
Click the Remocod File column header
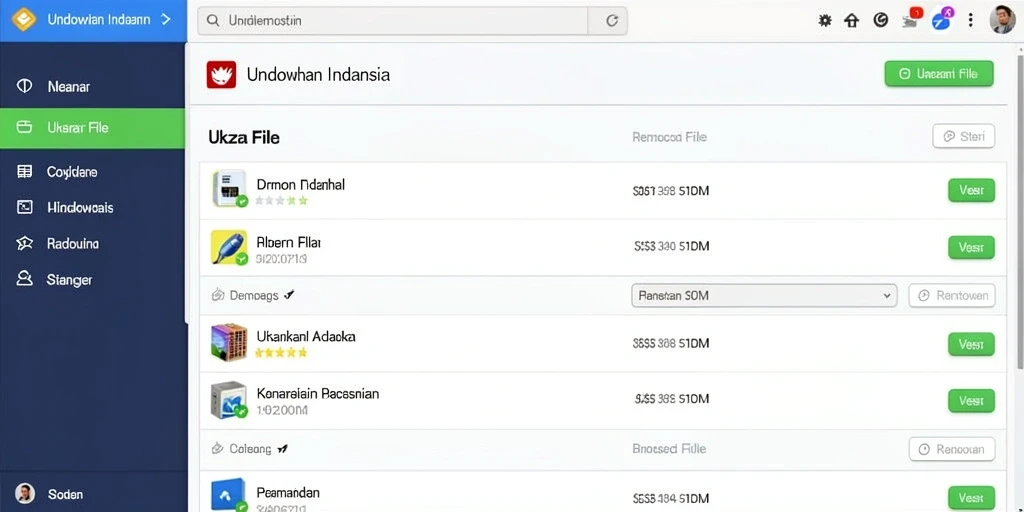669,137
